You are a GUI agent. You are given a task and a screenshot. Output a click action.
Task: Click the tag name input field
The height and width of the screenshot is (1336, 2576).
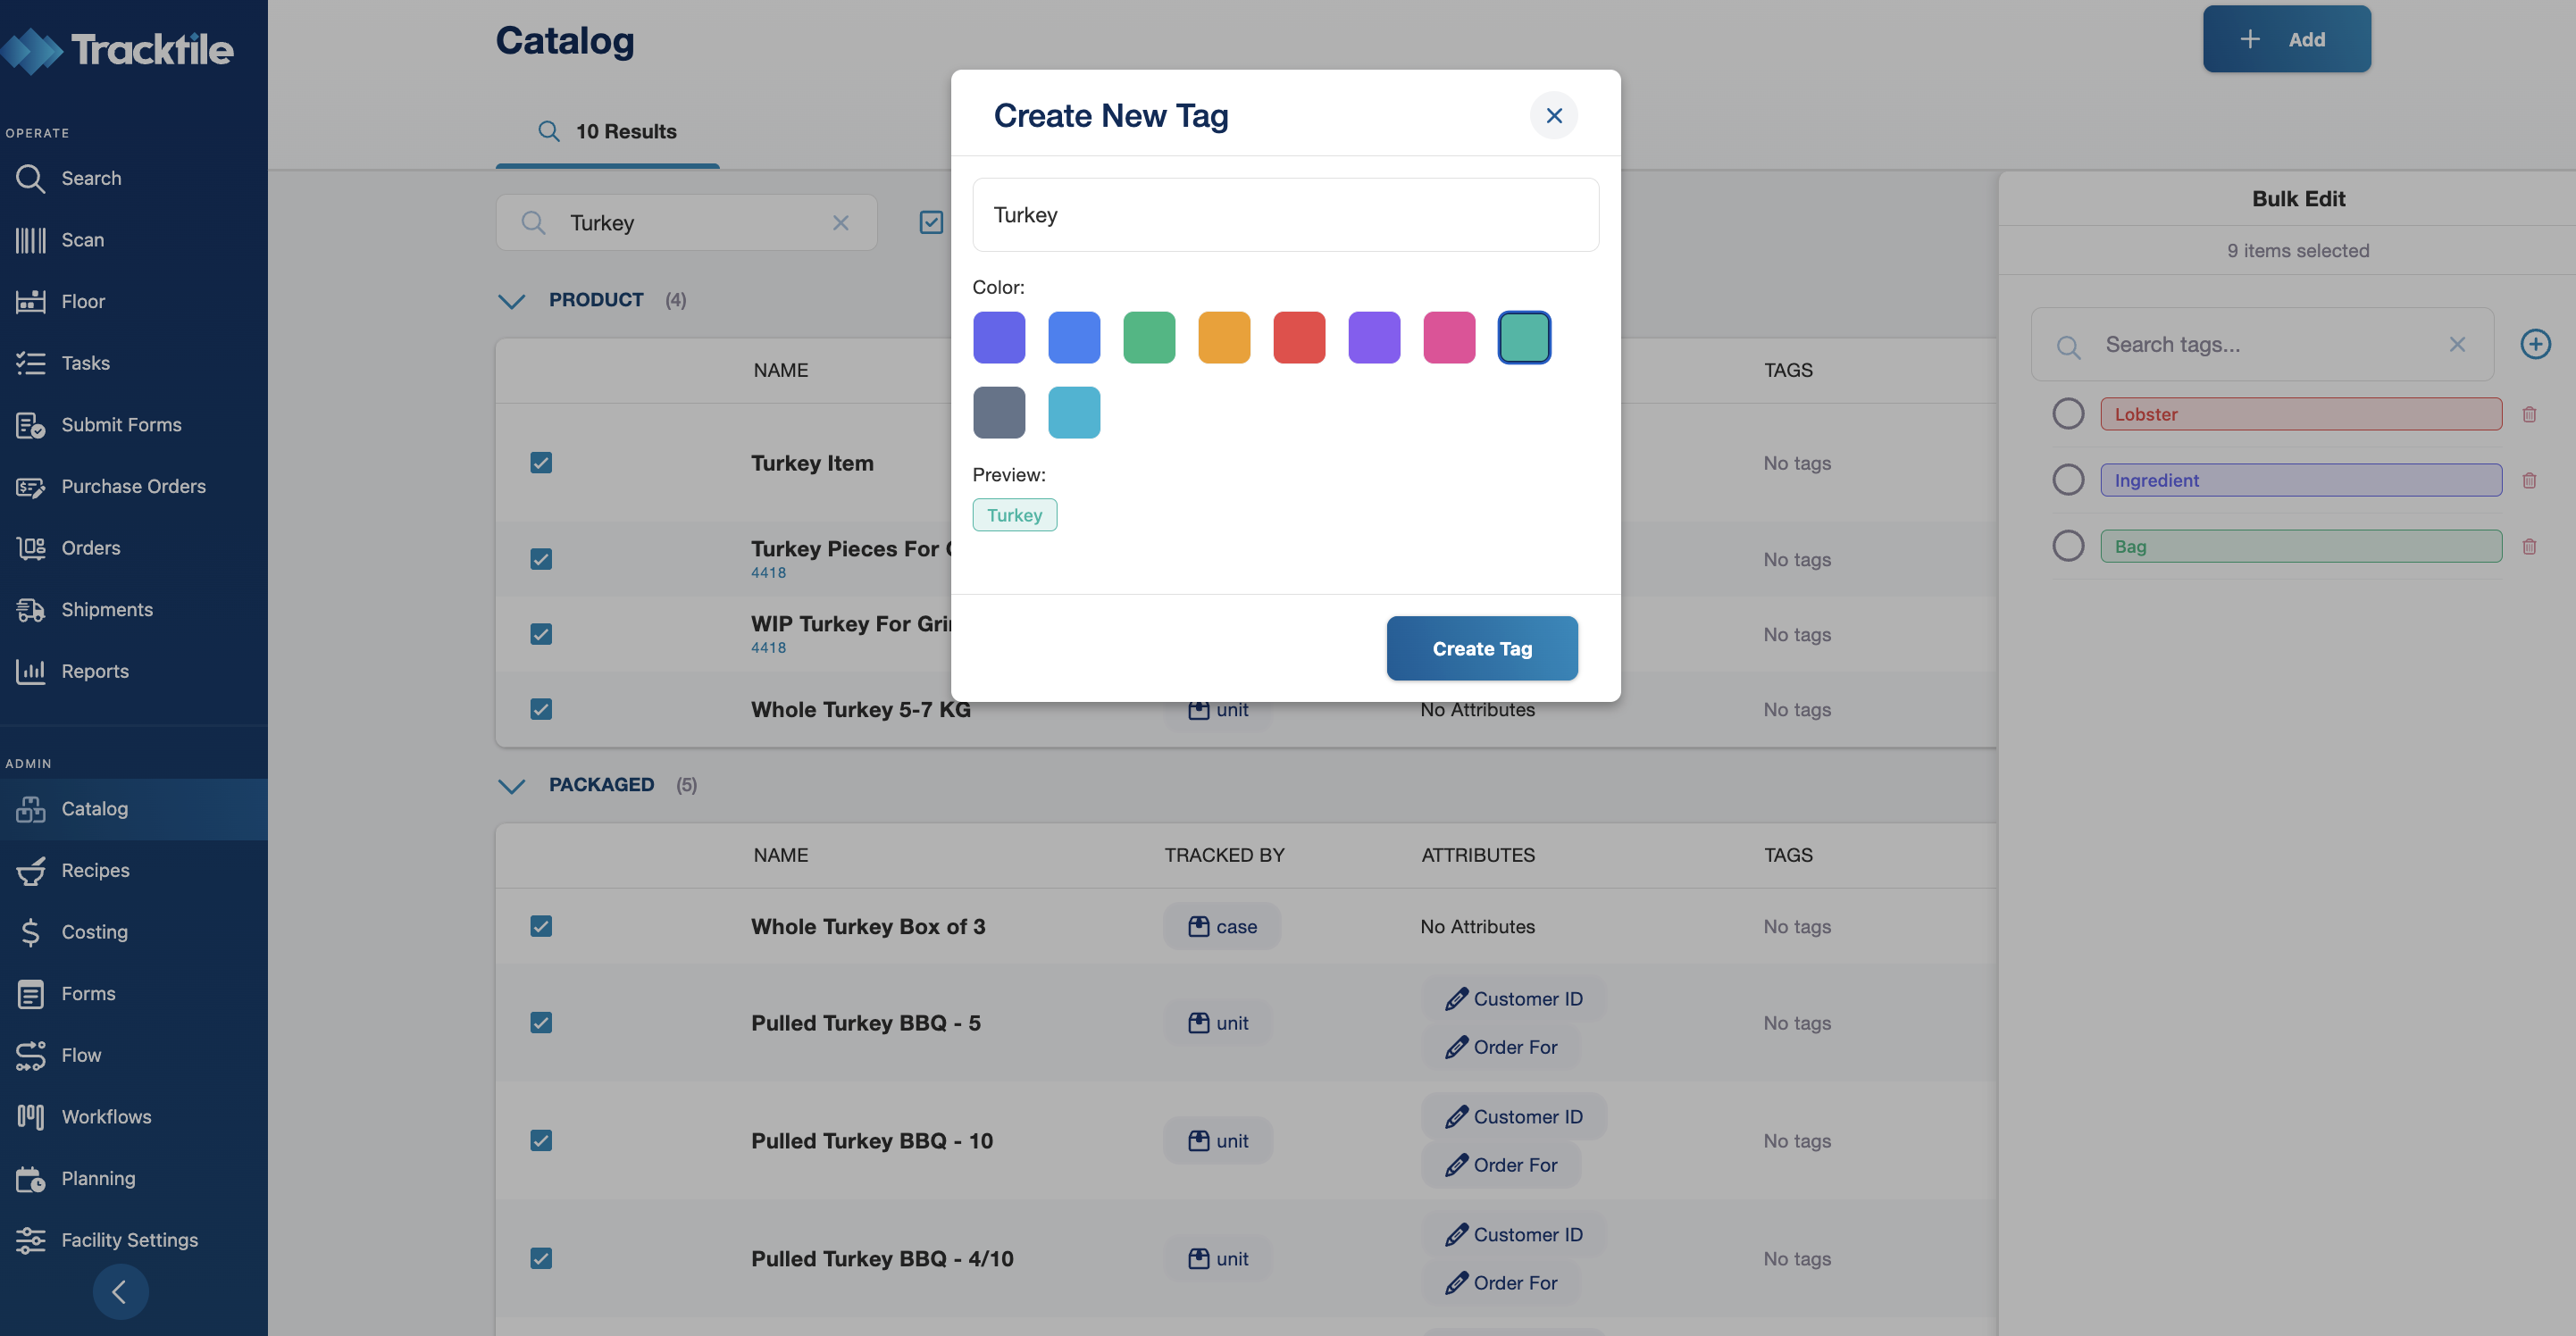1285,215
